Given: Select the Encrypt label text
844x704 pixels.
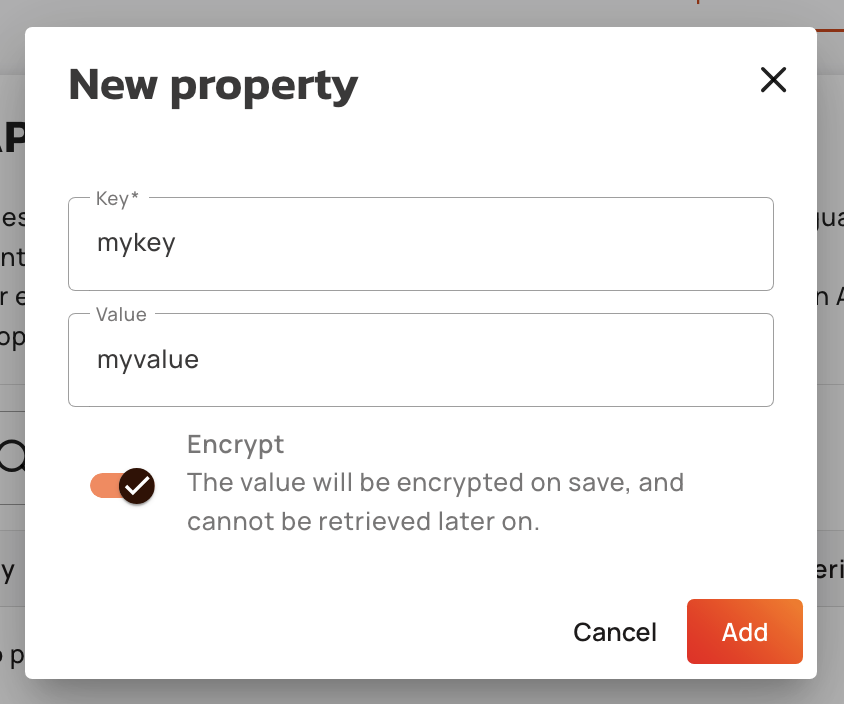Looking at the screenshot, I should (235, 444).
